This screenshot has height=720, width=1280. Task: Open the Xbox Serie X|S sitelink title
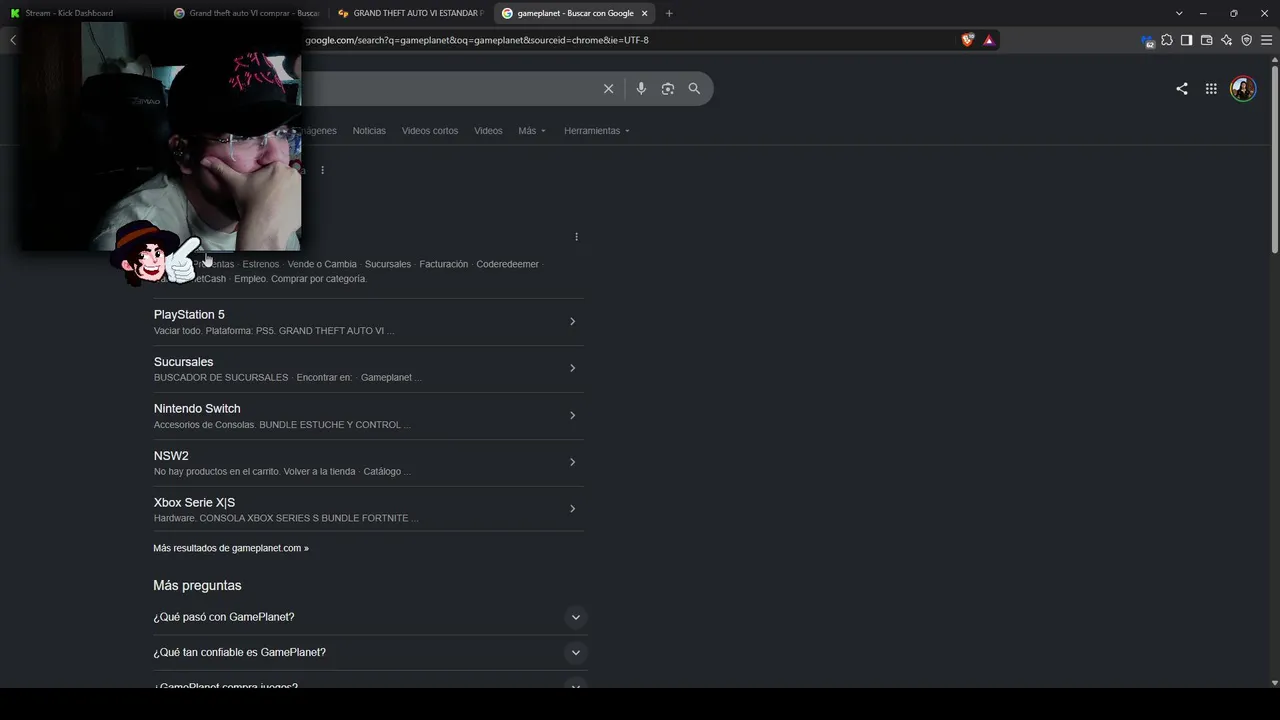pyautogui.click(x=194, y=503)
